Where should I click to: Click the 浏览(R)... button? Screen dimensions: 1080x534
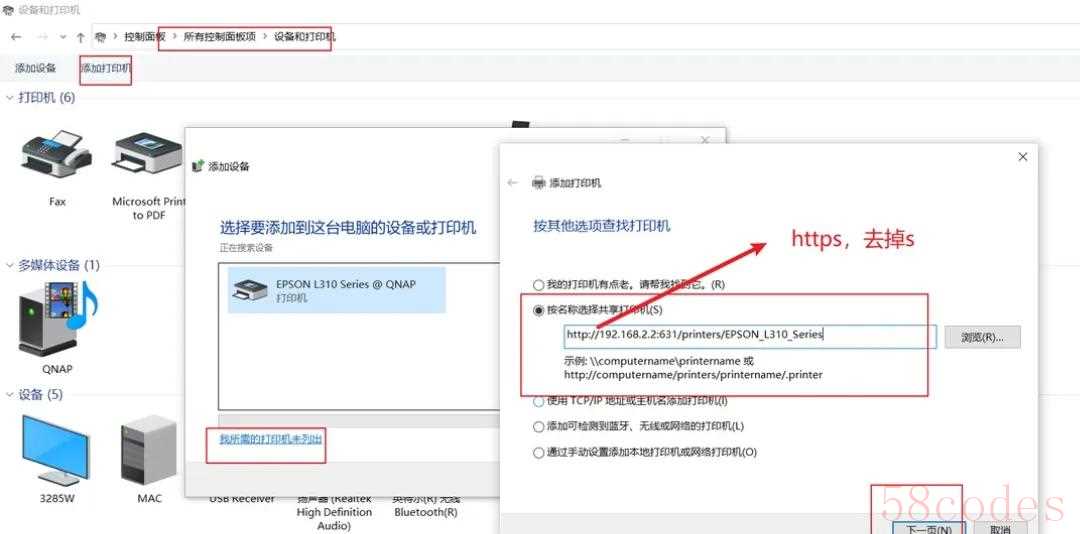(982, 337)
